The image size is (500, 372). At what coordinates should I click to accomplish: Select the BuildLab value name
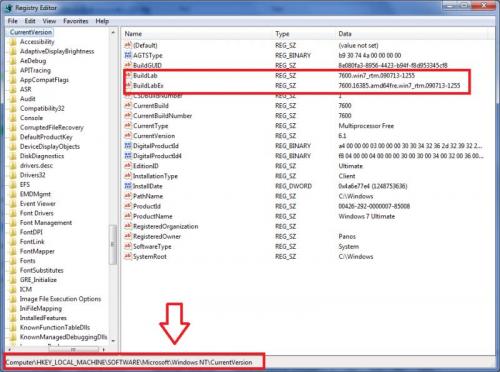click(x=145, y=76)
